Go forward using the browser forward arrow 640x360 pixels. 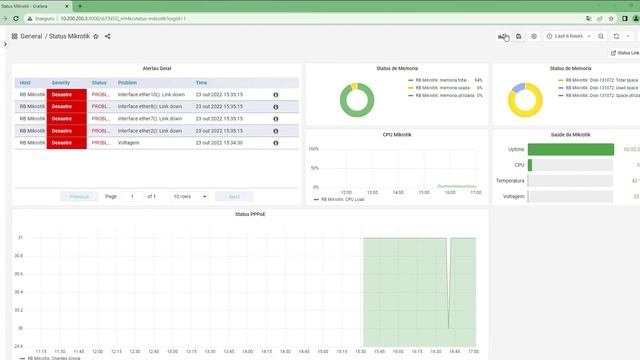tap(4, 18)
